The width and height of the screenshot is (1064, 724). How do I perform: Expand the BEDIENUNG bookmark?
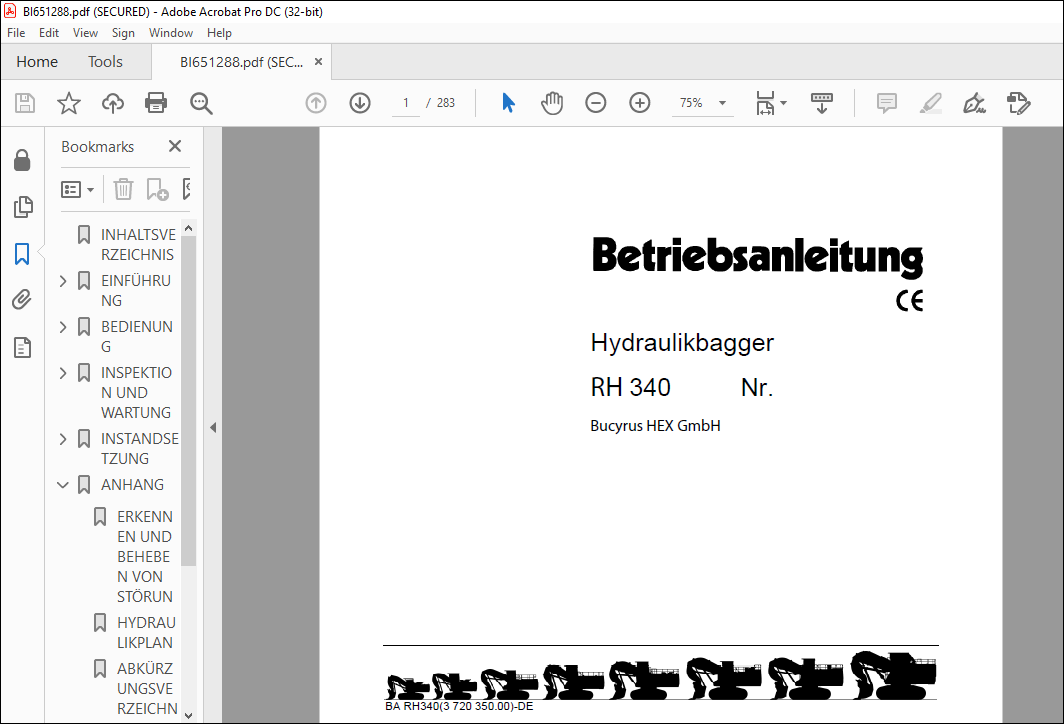(x=63, y=327)
